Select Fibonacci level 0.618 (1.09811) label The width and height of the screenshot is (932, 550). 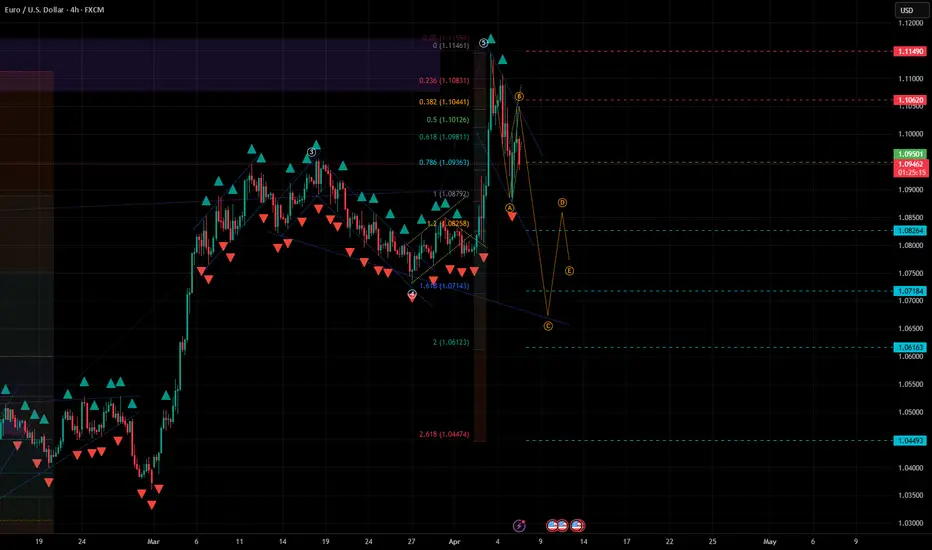point(444,137)
